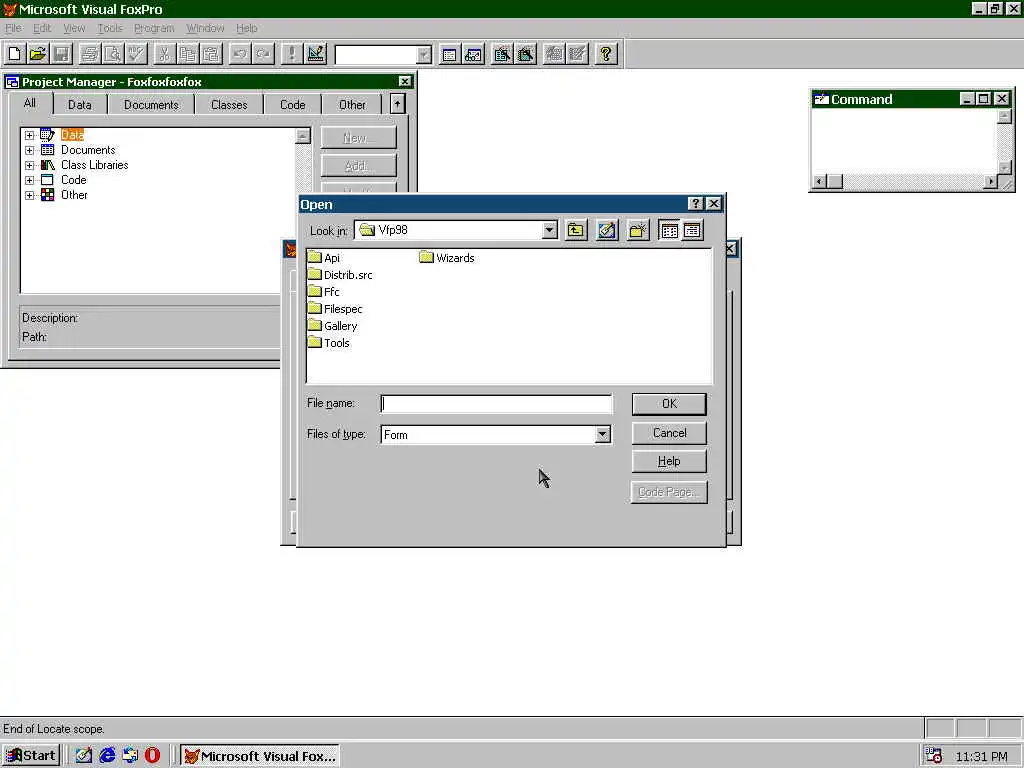Open the Edit menu
Image resolution: width=1024 pixels, height=768 pixels.
click(x=42, y=28)
